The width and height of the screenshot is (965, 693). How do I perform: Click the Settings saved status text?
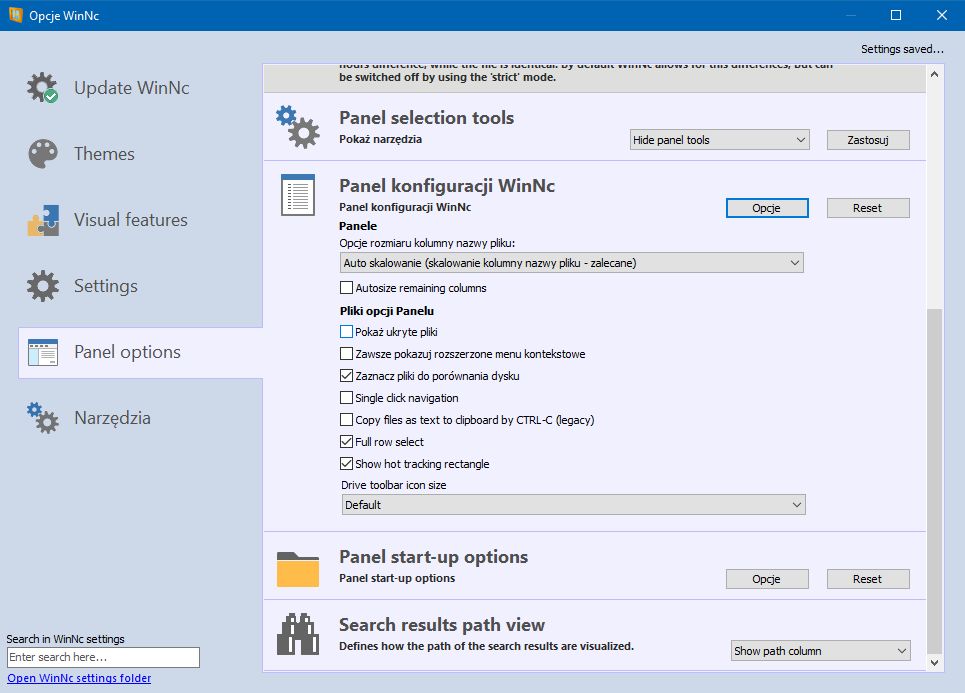click(x=902, y=49)
